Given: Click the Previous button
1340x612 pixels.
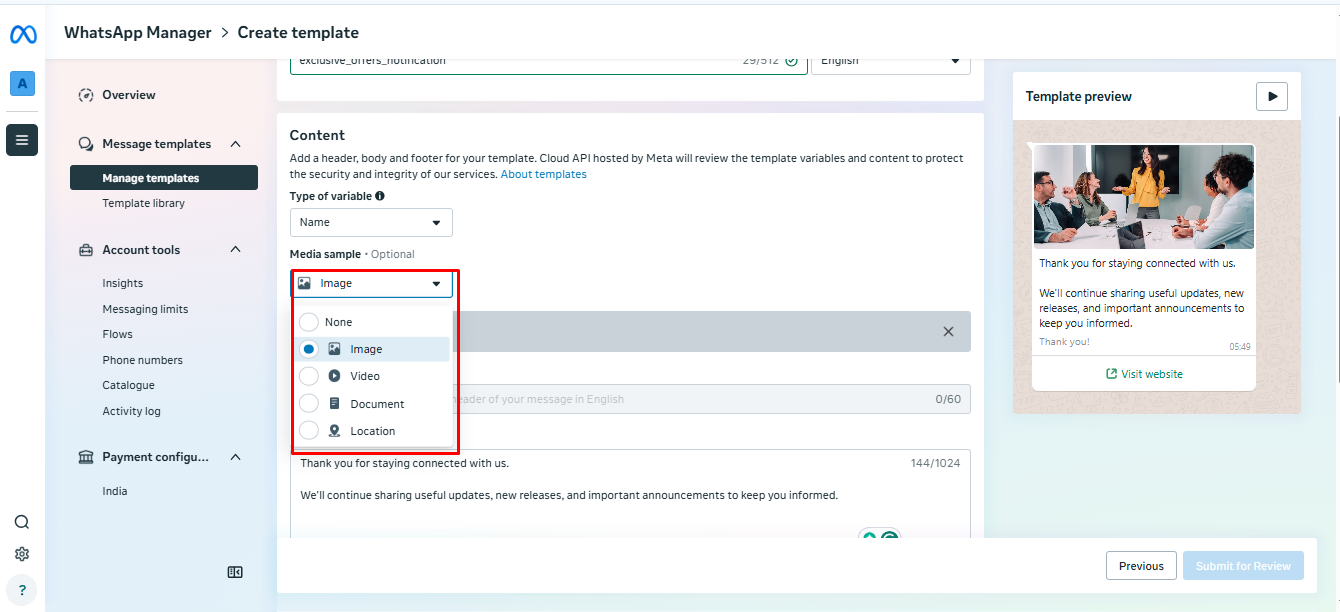Looking at the screenshot, I should [1141, 566].
